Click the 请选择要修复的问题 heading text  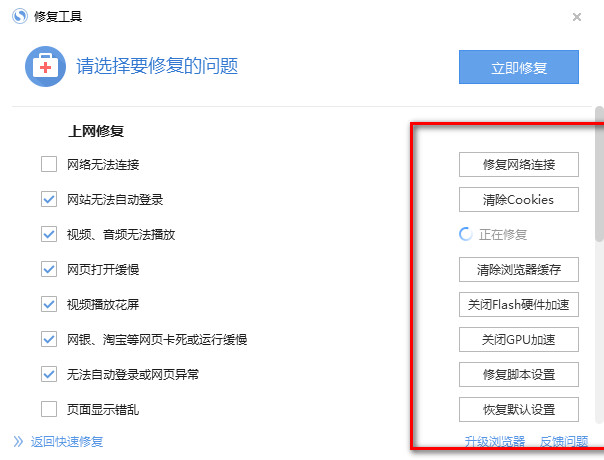pos(157,66)
